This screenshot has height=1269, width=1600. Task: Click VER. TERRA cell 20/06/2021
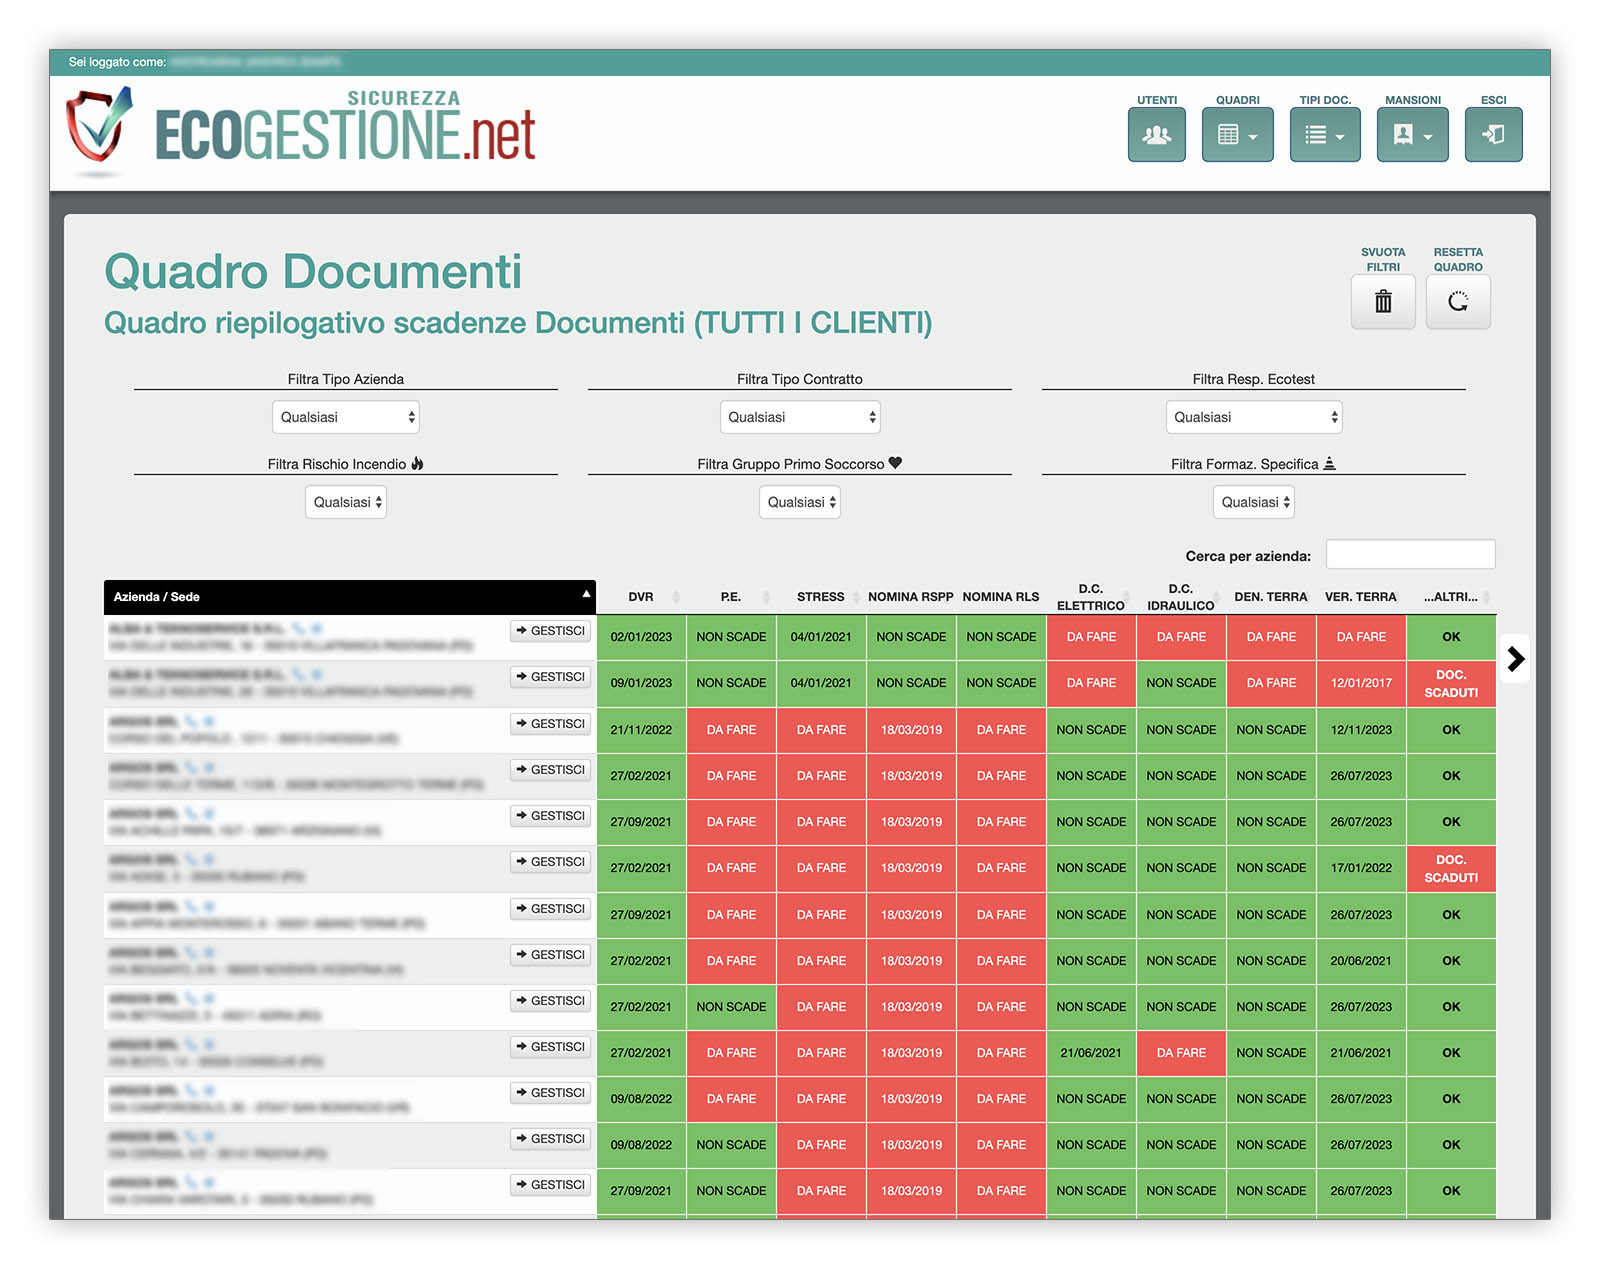(x=1361, y=961)
